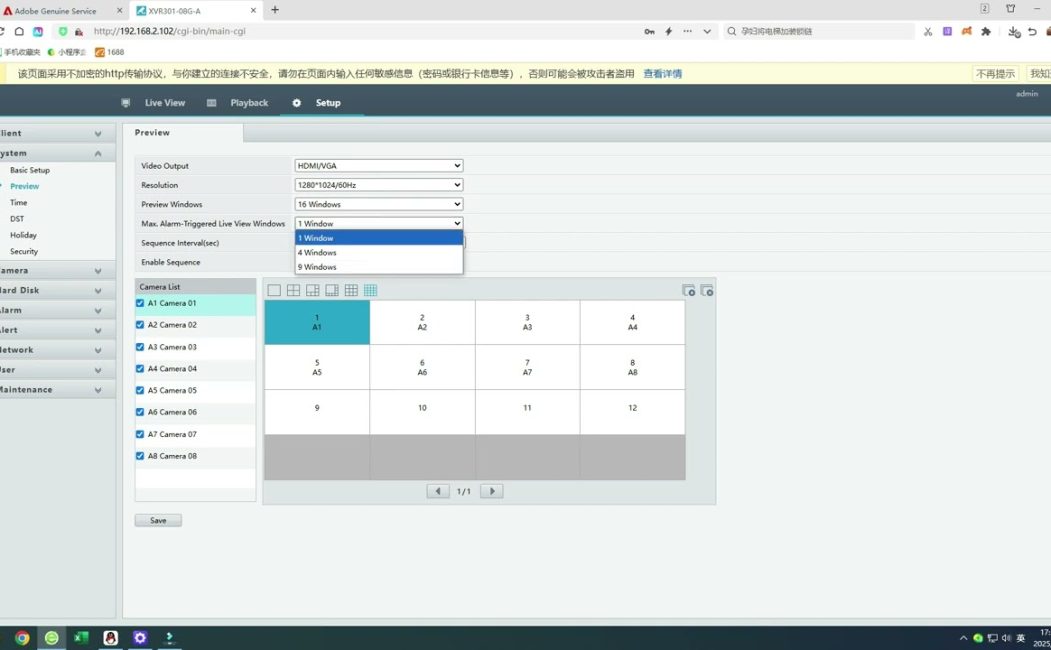Screen dimensions: 1051x650
Task: Go to previous layout page arrow
Action: tap(438, 491)
